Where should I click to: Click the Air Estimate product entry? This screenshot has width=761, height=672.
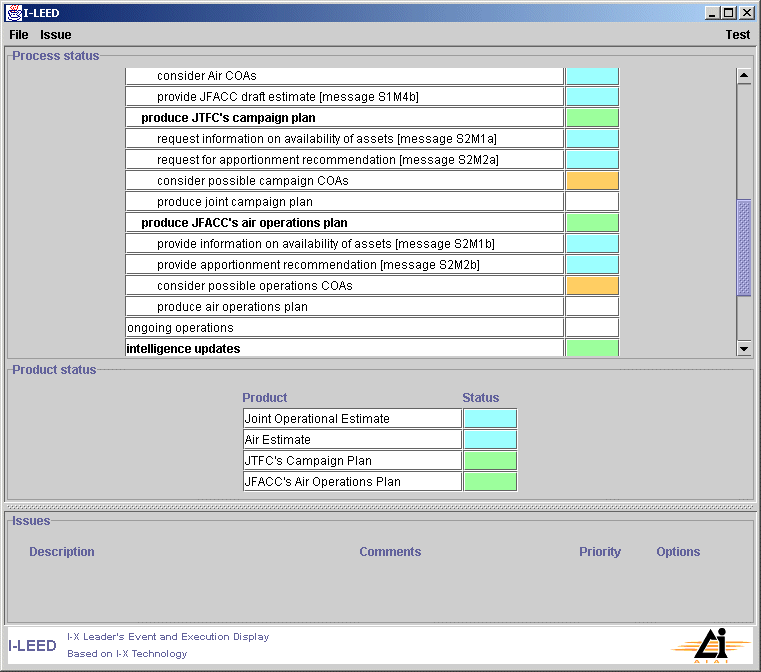352,440
